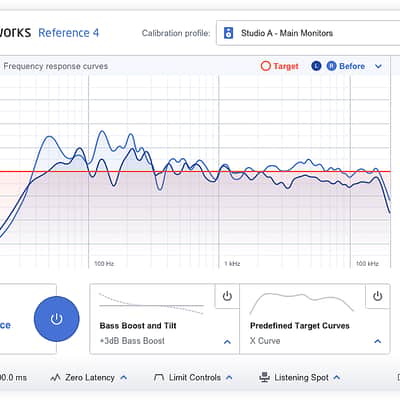Screen dimensions: 400x400
Task: Toggle the left channel L curve
Action: click(316, 66)
